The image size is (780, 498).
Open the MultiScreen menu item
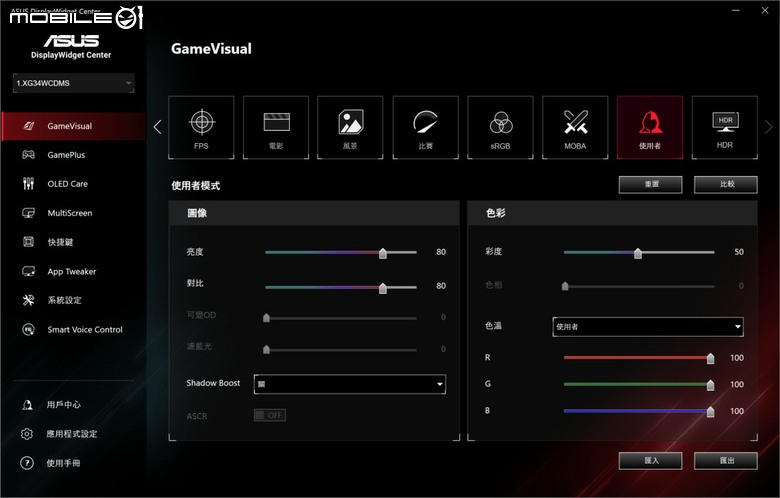click(74, 213)
